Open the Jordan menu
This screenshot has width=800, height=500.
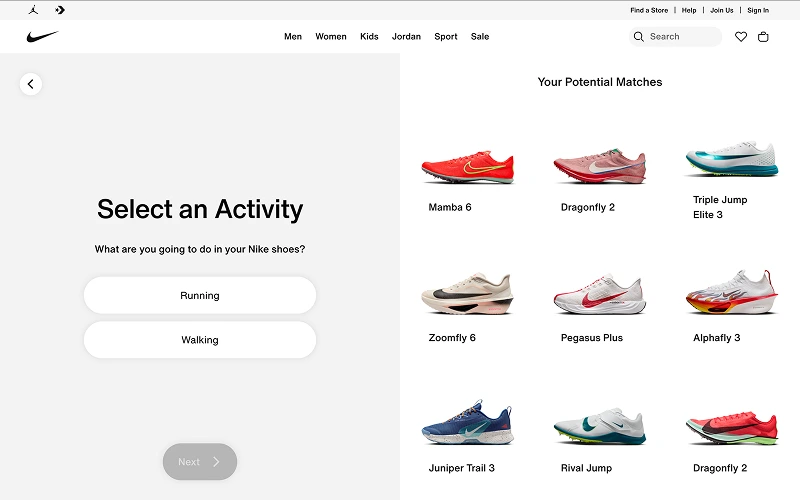tap(406, 37)
